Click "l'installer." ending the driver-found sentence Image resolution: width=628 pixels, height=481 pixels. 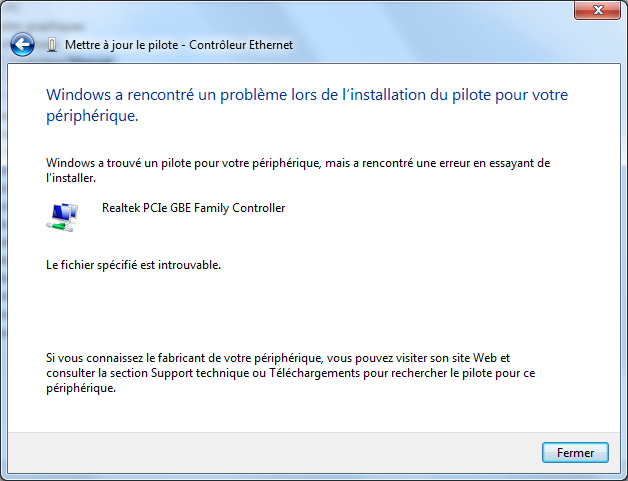pos(71,177)
